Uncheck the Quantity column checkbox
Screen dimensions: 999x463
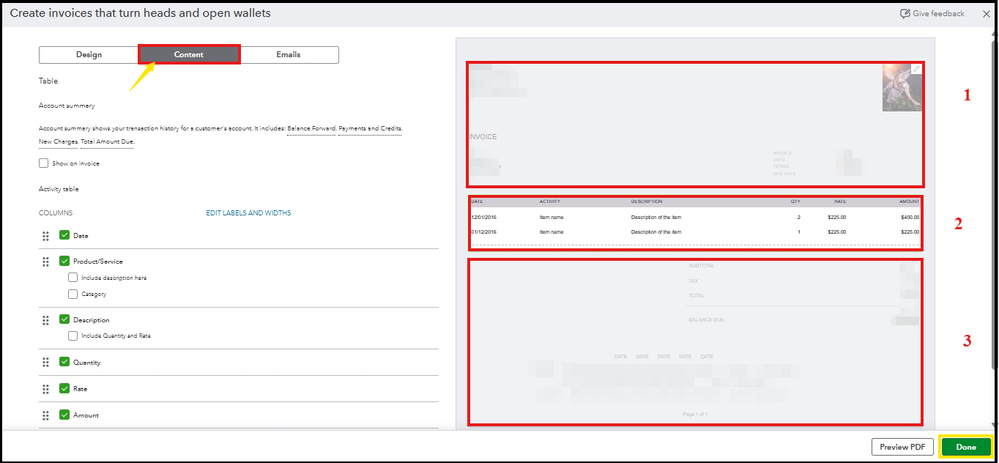(64, 362)
